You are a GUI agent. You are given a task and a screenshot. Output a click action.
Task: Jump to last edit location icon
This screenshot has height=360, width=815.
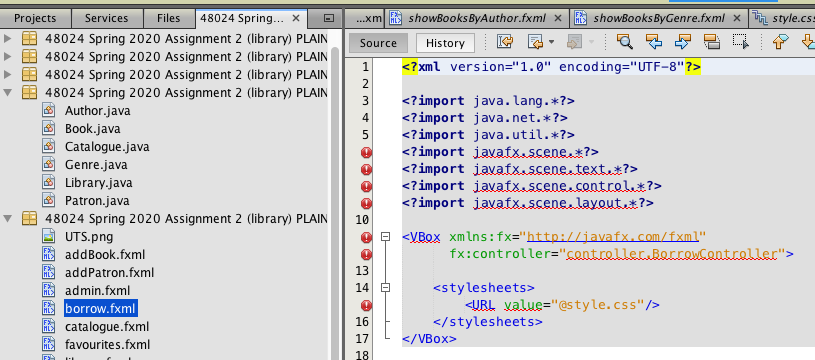(x=504, y=42)
